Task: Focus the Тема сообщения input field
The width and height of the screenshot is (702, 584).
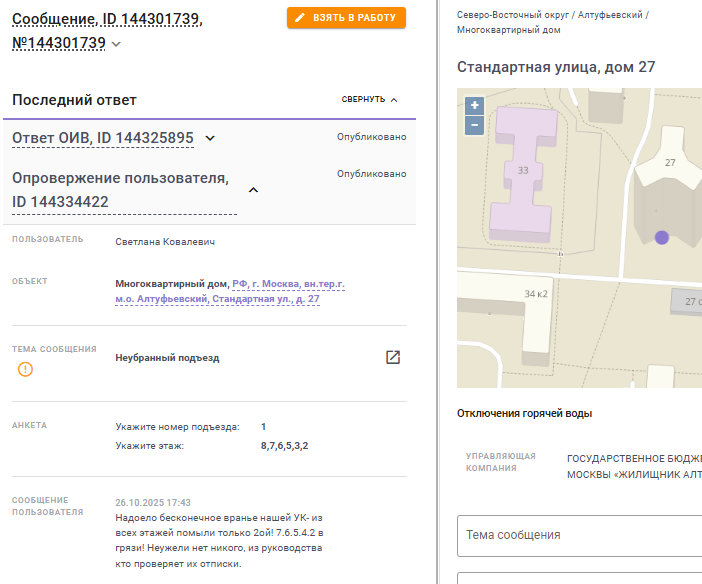Action: (579, 536)
